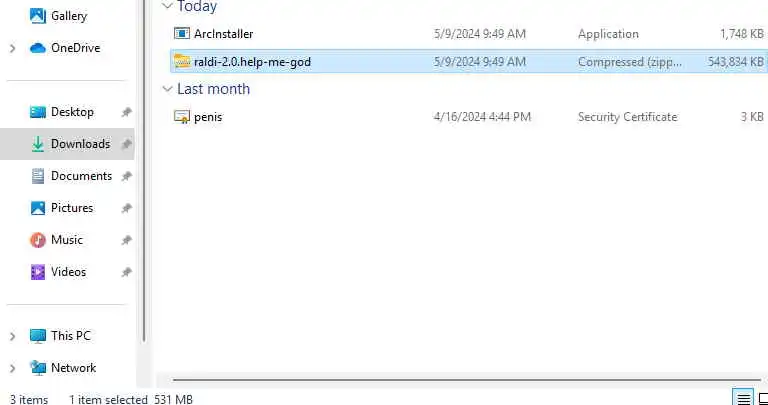Toggle the pin next to Pictures

(x=127, y=208)
